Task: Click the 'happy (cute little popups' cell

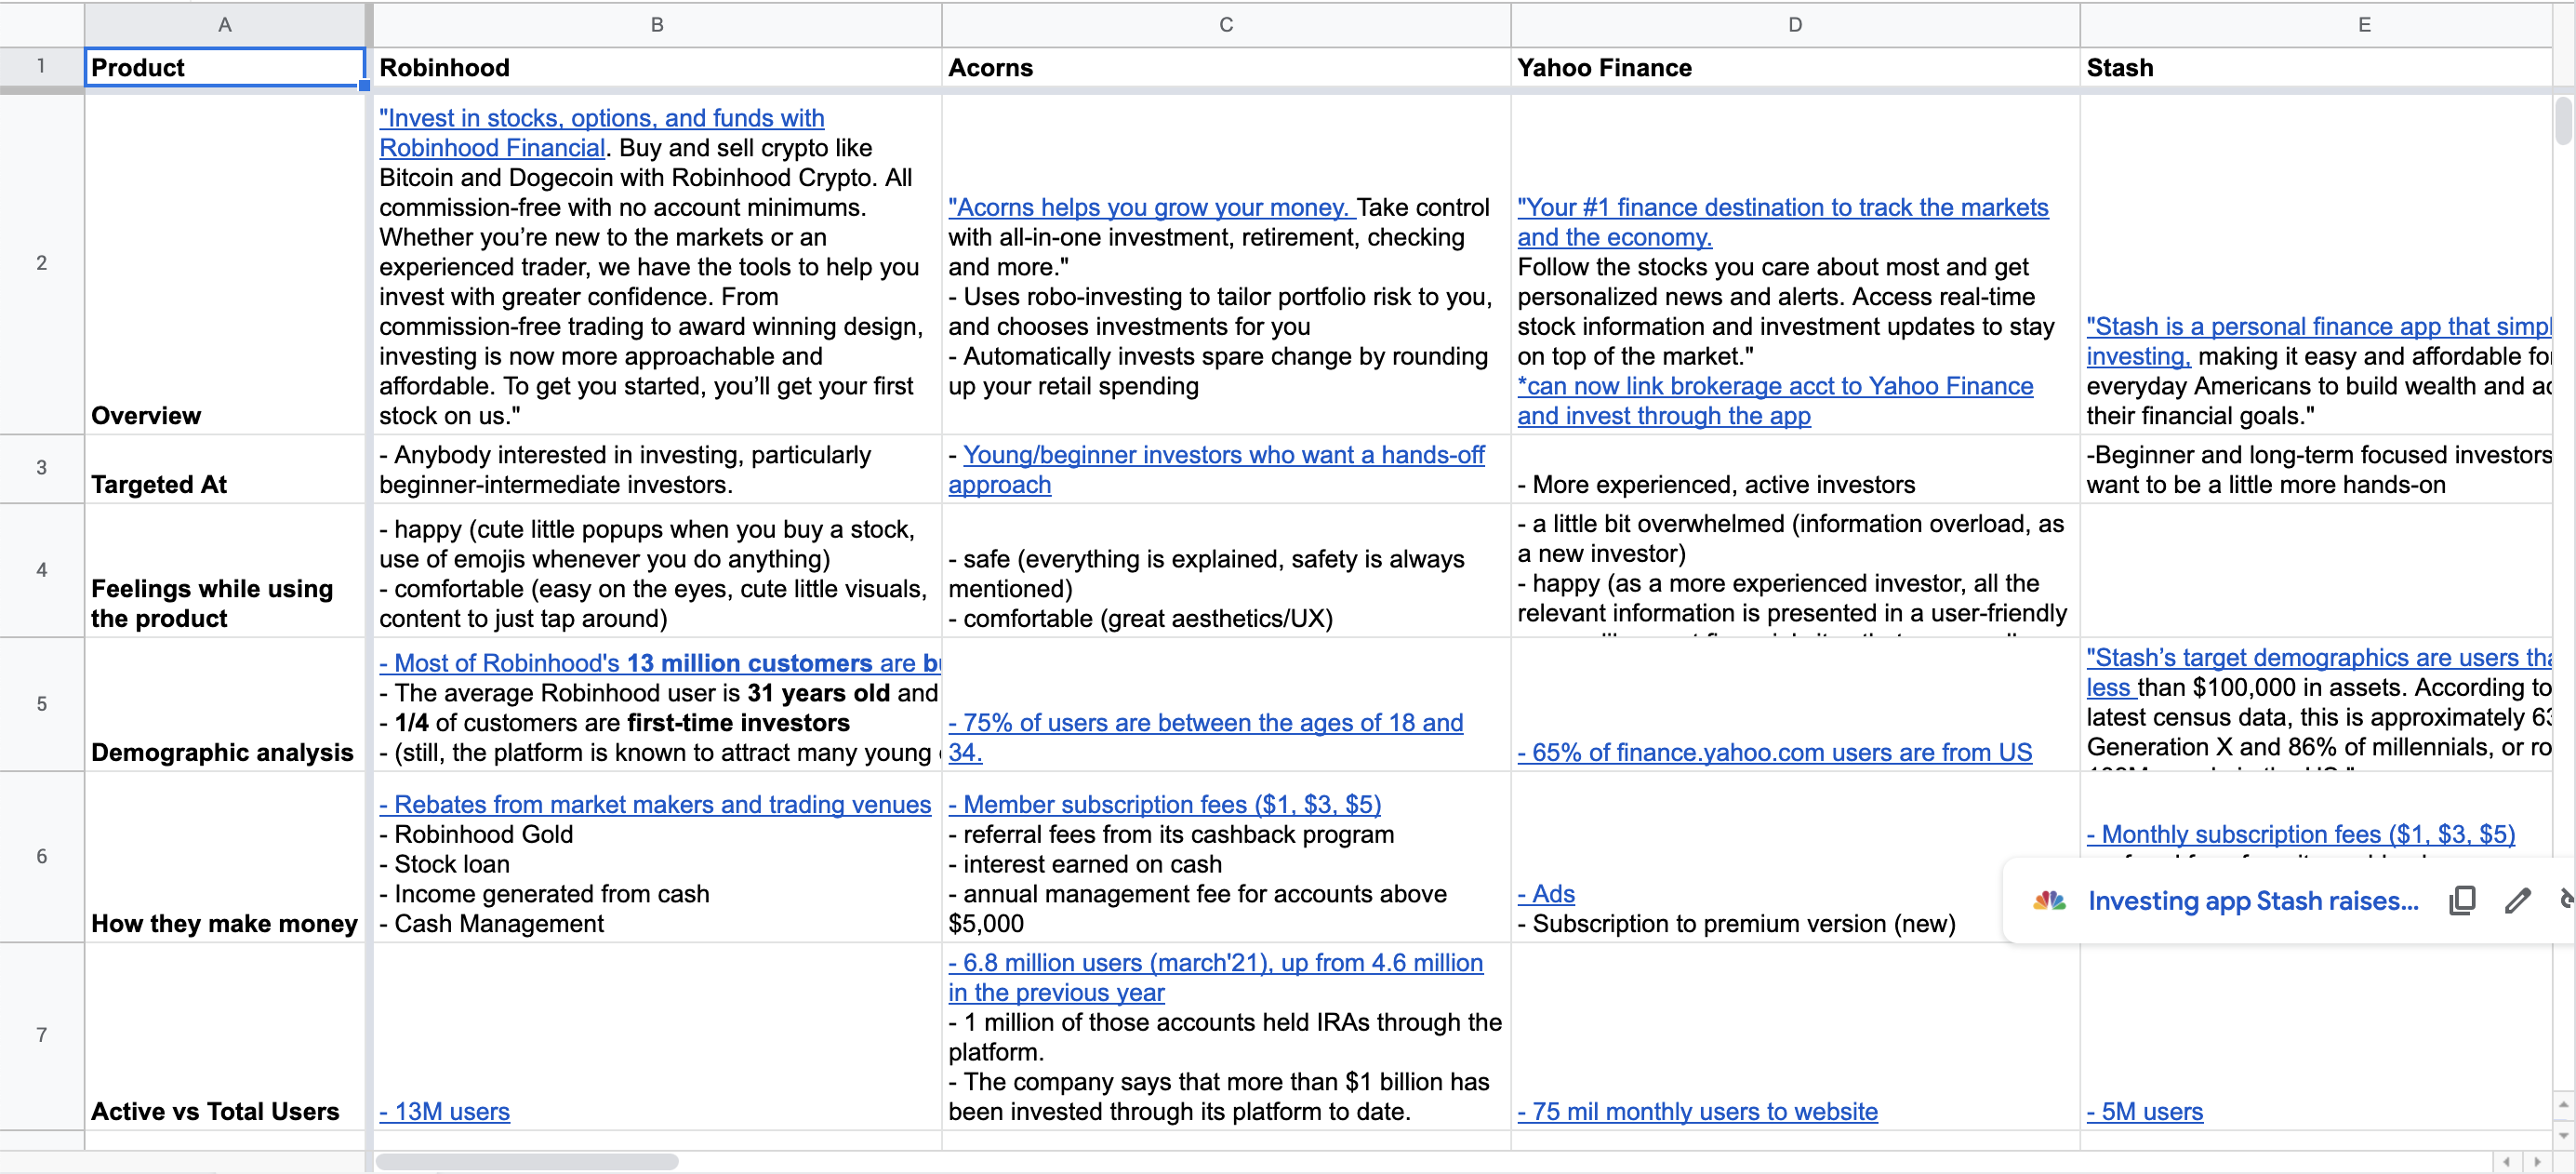Action: tap(657, 570)
